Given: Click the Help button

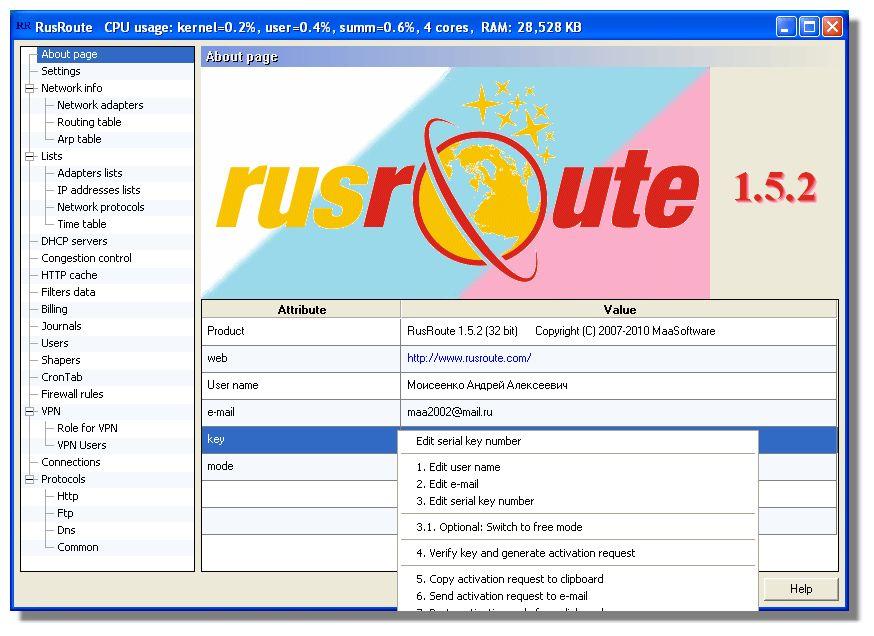Looking at the screenshot, I should point(800,589).
